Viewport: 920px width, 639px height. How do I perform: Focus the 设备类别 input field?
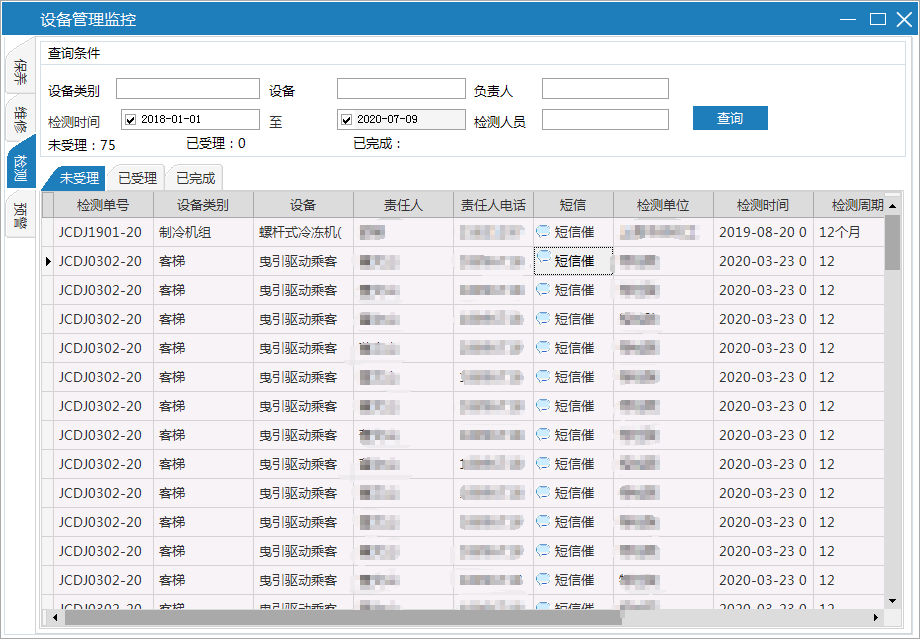tap(188, 89)
